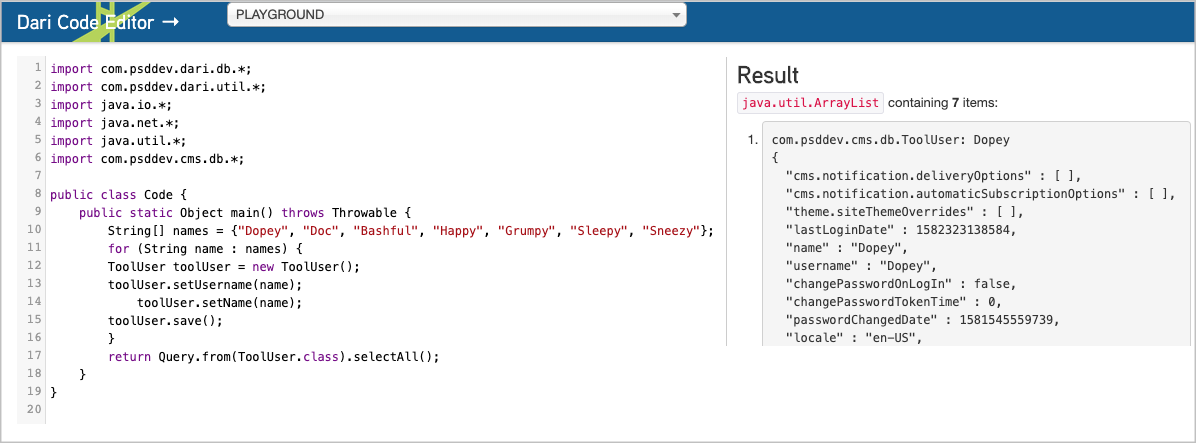Click the "Bashful" string literal
The image size is (1196, 443).
(385, 231)
